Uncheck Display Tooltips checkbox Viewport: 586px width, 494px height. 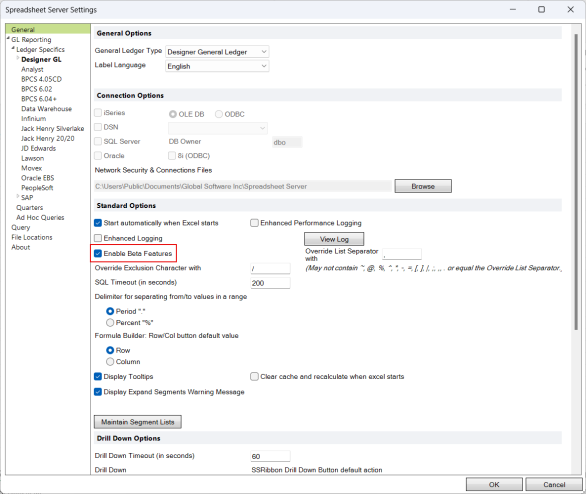98,376
